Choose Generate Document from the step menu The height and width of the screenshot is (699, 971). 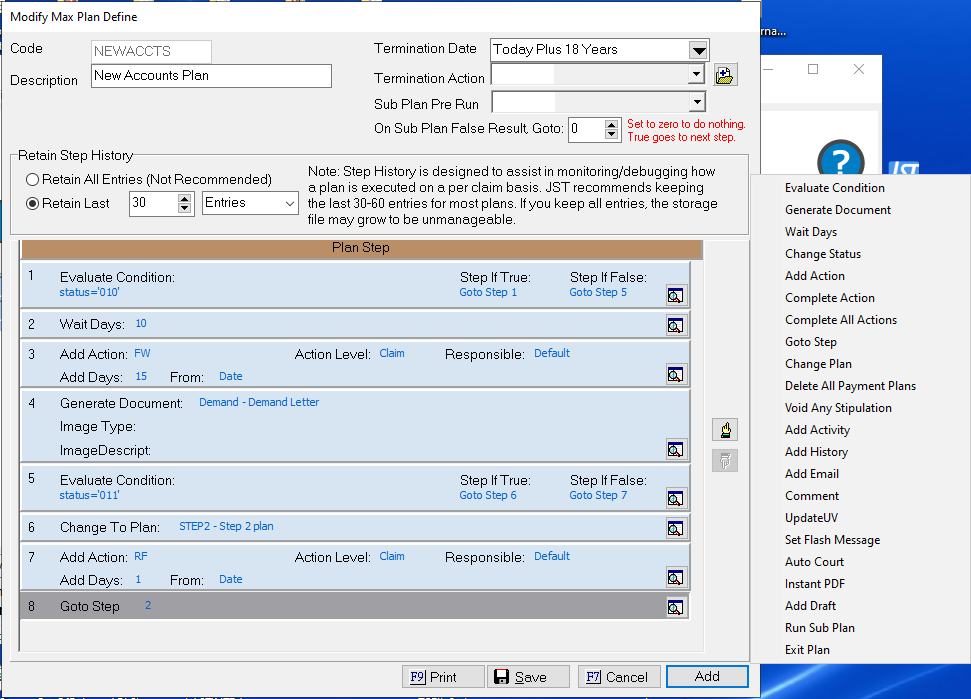[x=837, y=210]
